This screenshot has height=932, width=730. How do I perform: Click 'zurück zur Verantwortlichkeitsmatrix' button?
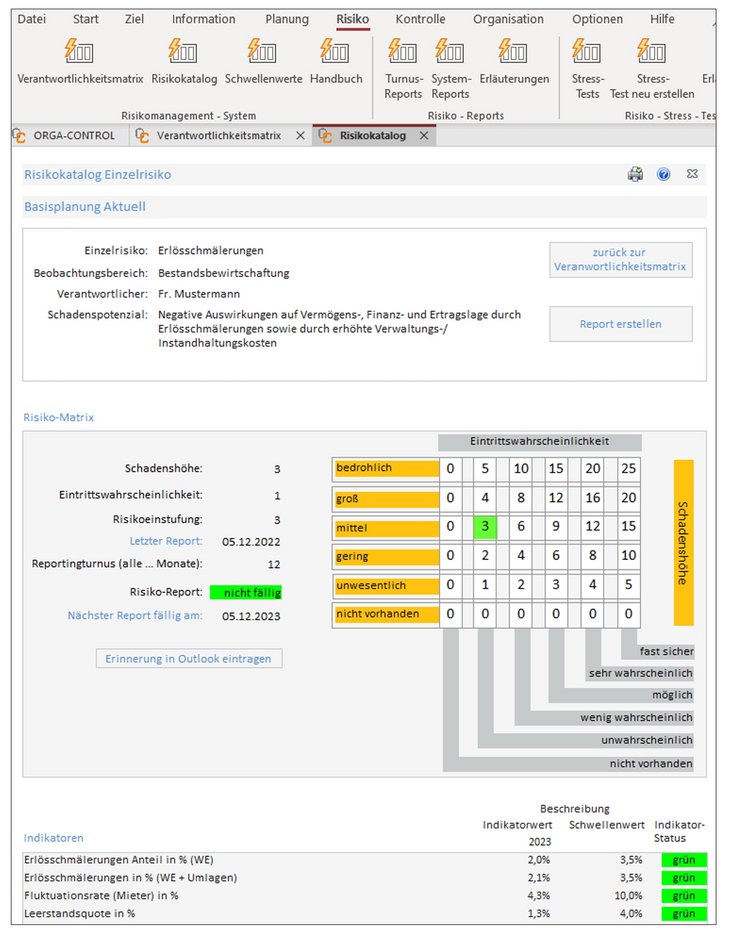point(620,260)
